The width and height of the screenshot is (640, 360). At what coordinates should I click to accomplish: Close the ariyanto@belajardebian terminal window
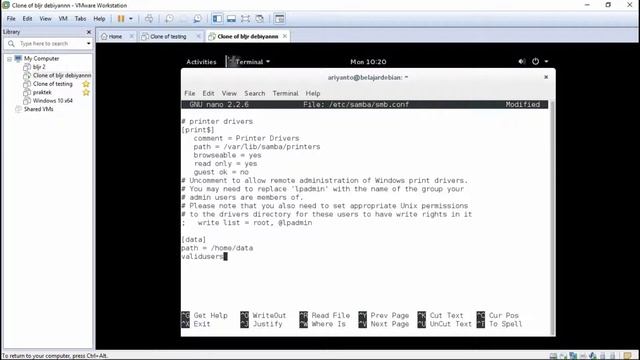click(546, 77)
